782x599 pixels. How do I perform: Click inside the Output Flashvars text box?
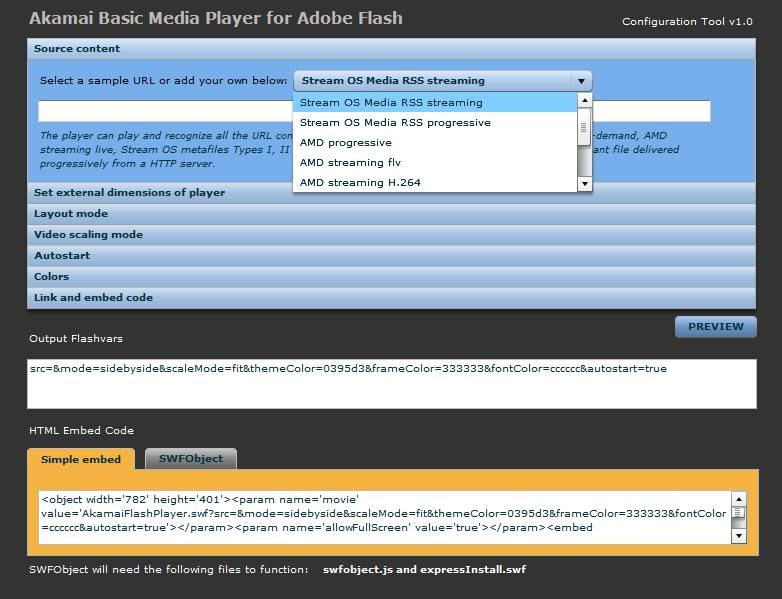(391, 385)
